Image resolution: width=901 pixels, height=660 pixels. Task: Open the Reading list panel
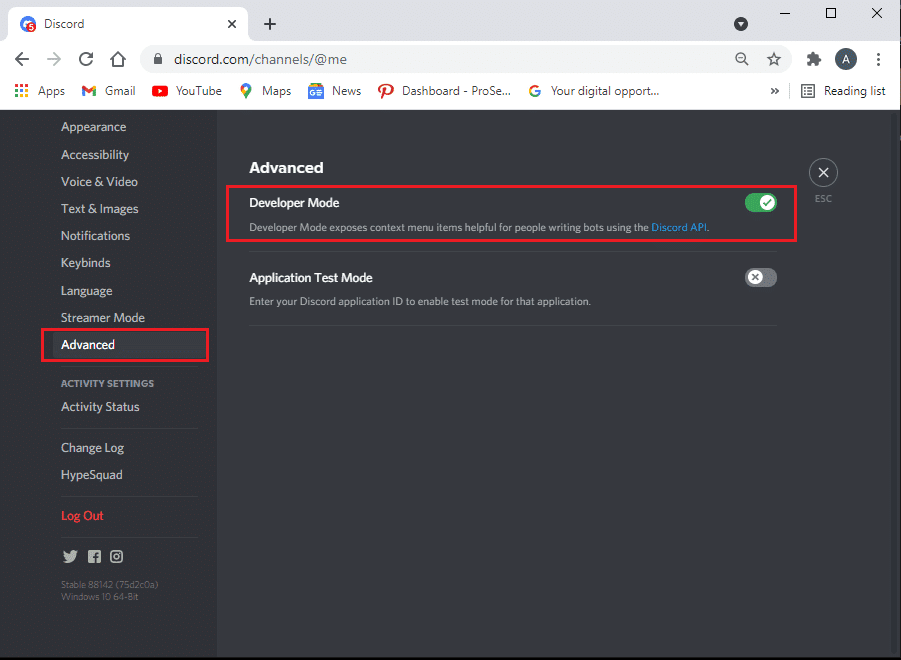point(843,91)
